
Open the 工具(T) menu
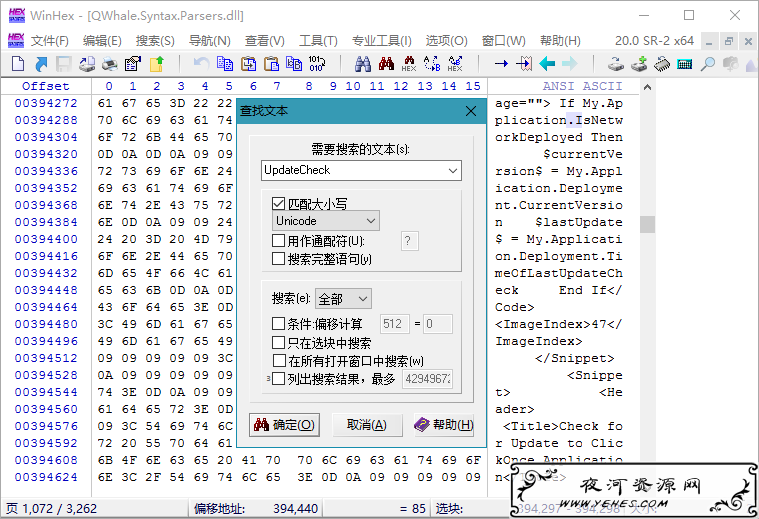318,41
